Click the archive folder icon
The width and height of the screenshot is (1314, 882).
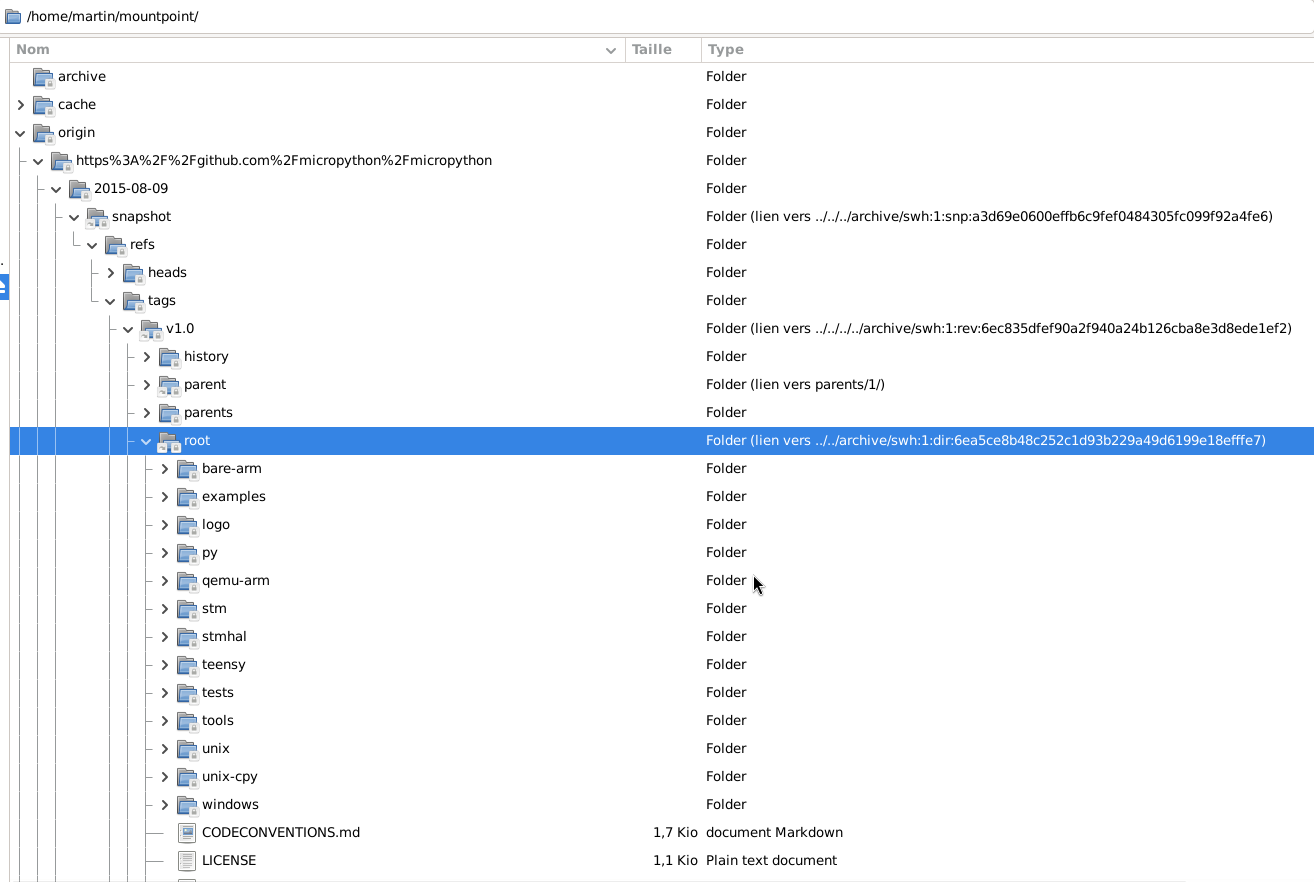(x=42, y=77)
